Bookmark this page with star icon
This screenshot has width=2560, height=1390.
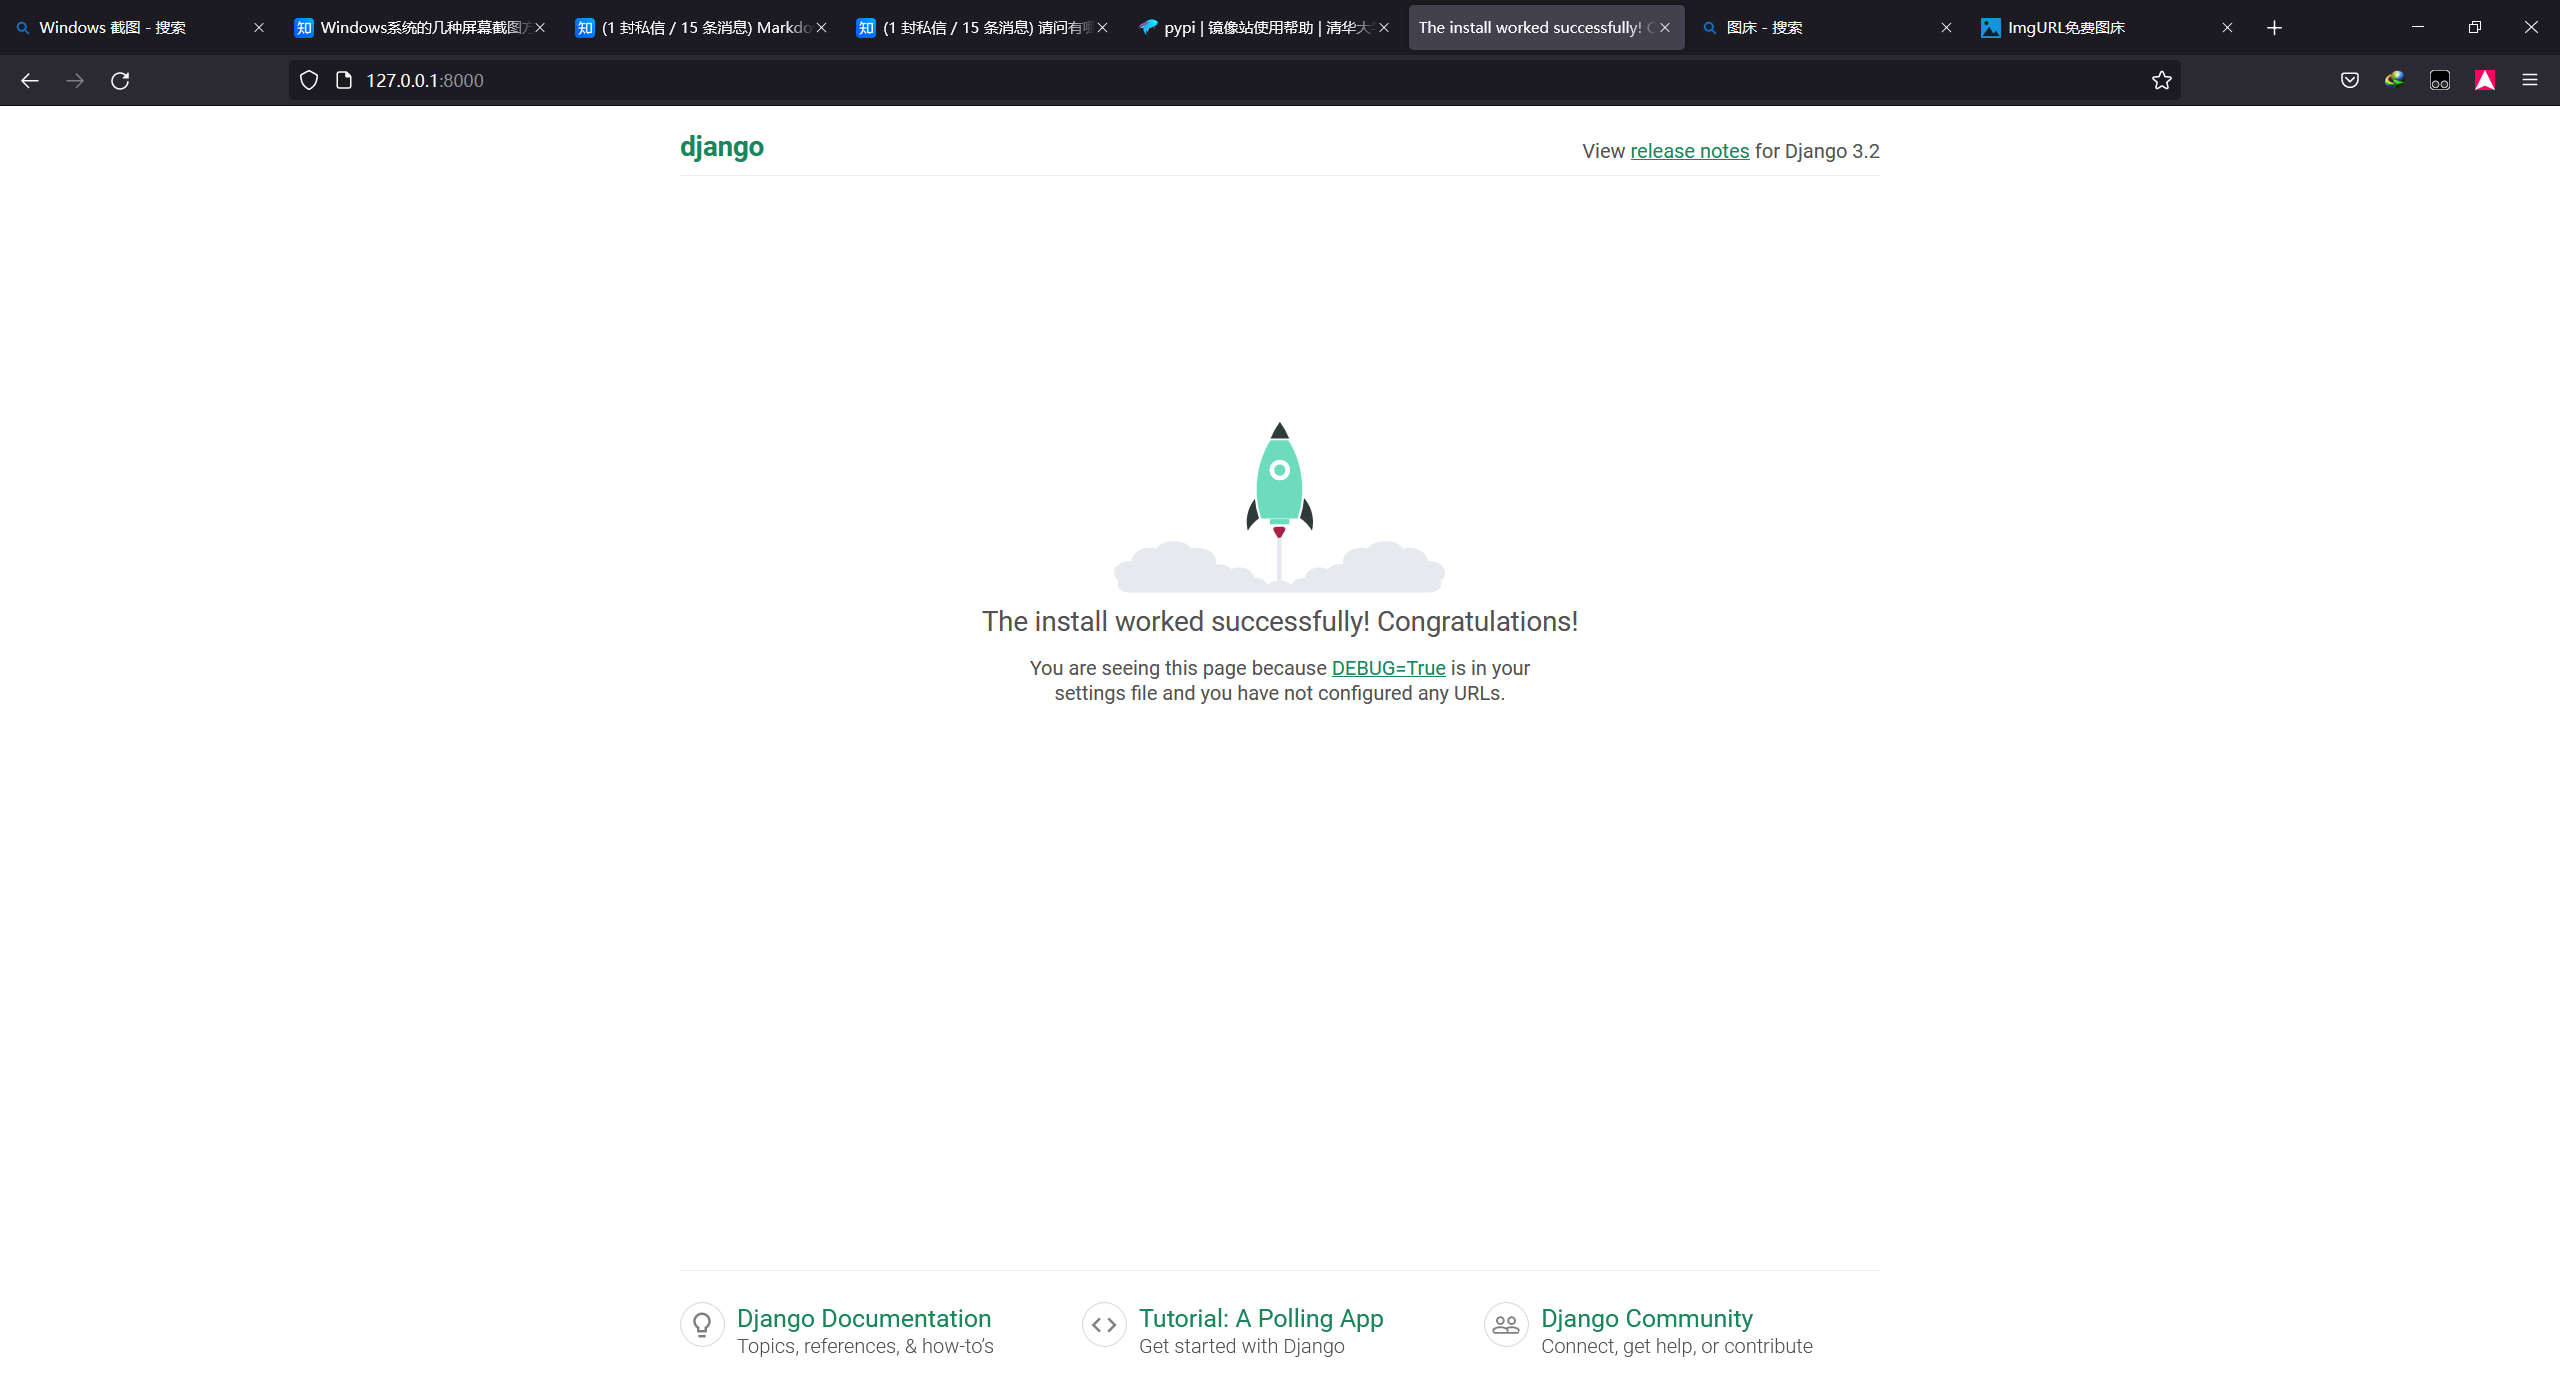(2161, 80)
